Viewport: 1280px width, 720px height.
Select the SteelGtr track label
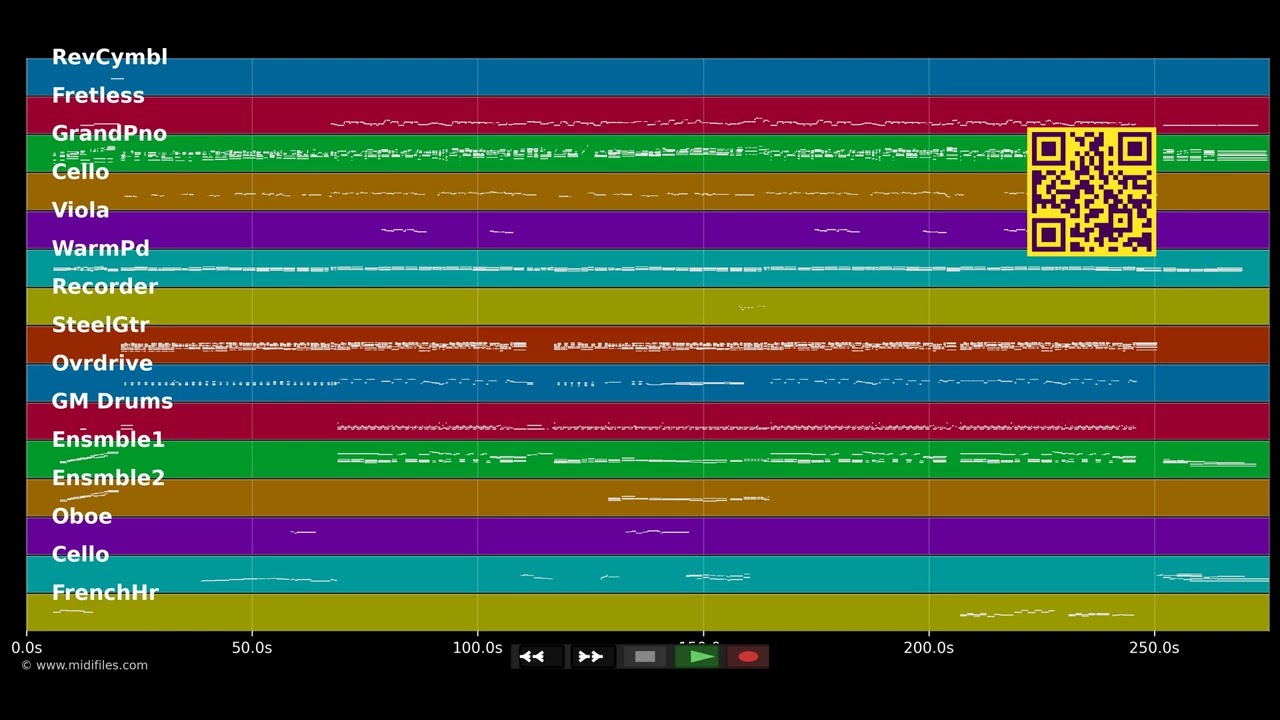click(100, 325)
